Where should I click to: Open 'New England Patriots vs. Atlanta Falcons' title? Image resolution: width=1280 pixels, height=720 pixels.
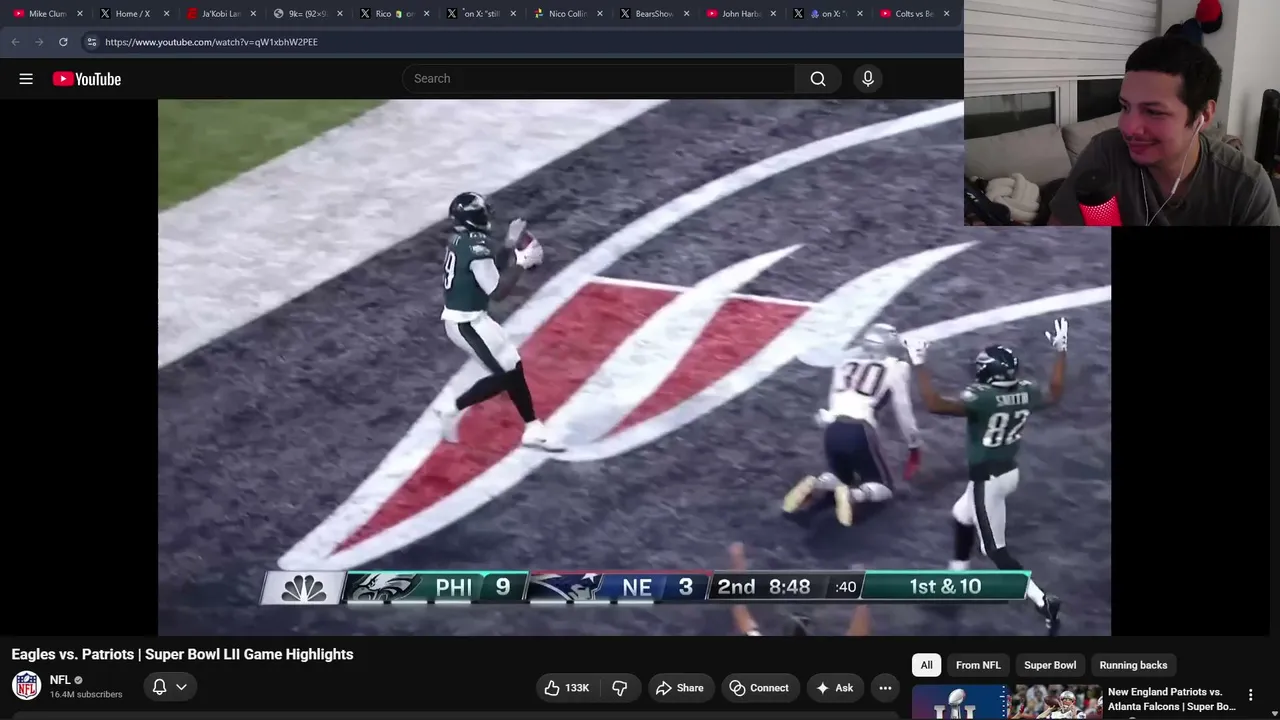pyautogui.click(x=1172, y=699)
